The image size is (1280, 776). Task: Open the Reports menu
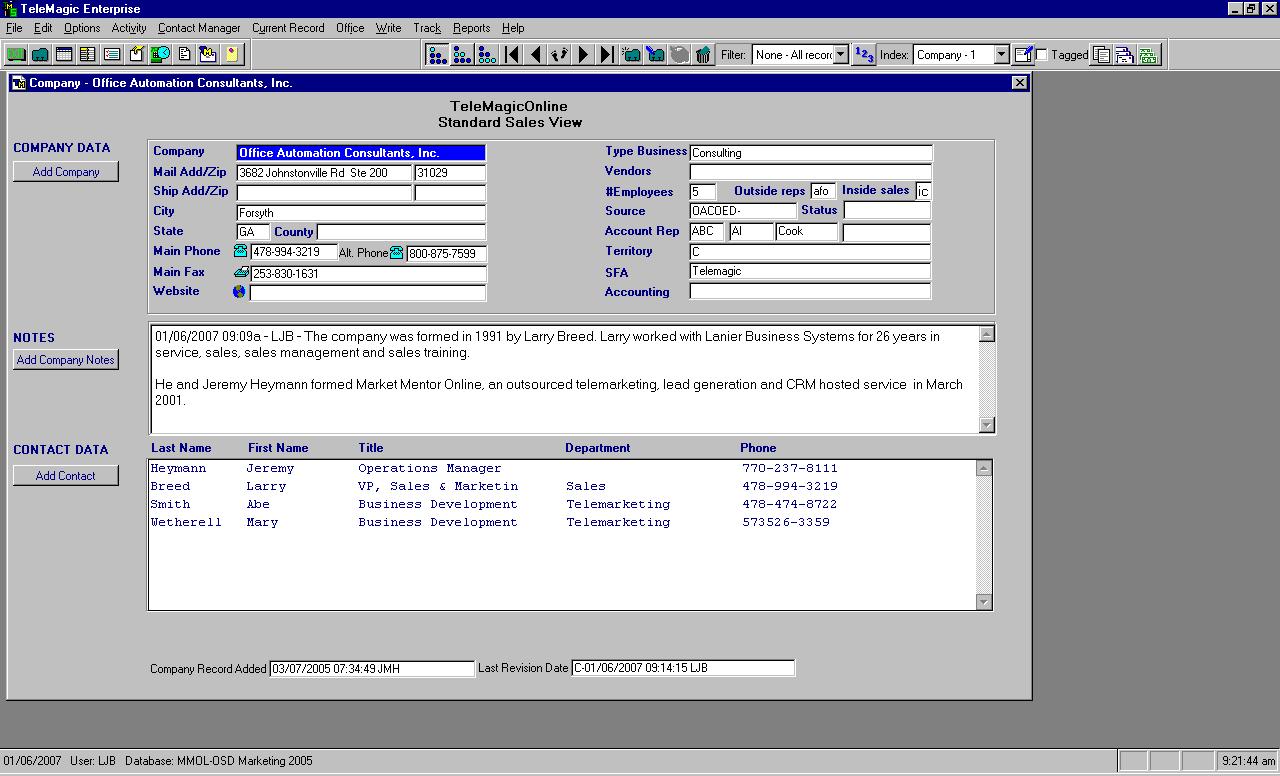point(471,27)
